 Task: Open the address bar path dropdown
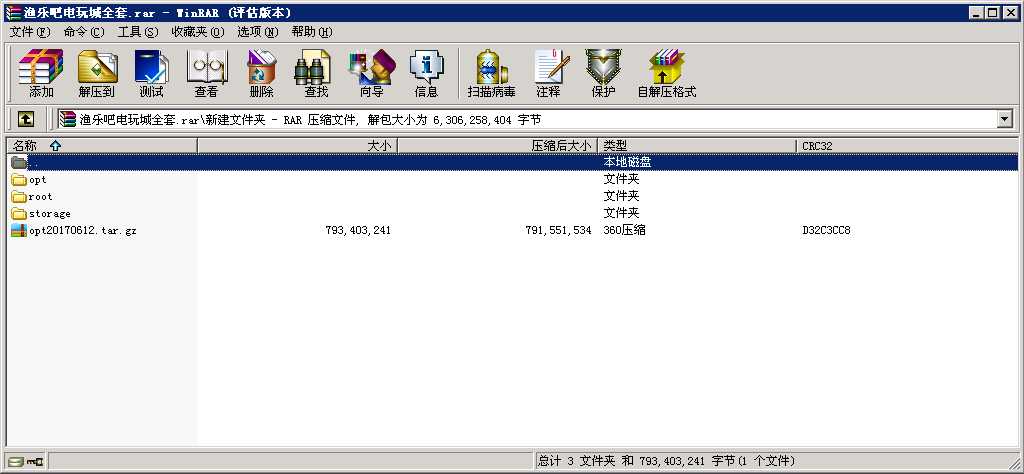click(x=1004, y=119)
